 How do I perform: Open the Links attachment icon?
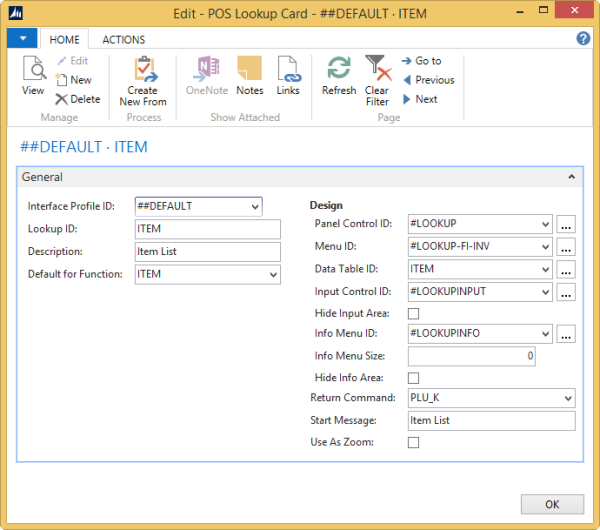[x=288, y=71]
